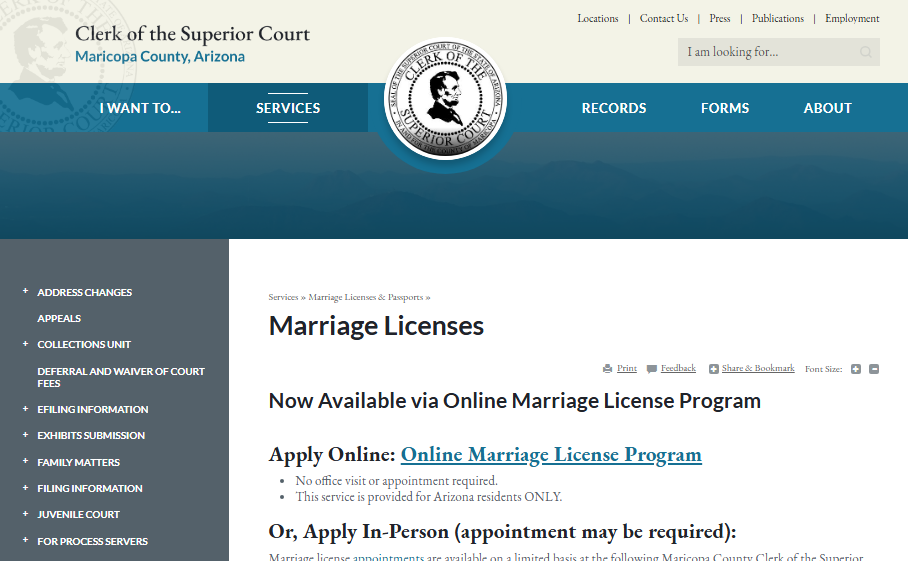Expand the Juvenile Court sidebar section
The height and width of the screenshot is (561, 908).
(x=25, y=514)
